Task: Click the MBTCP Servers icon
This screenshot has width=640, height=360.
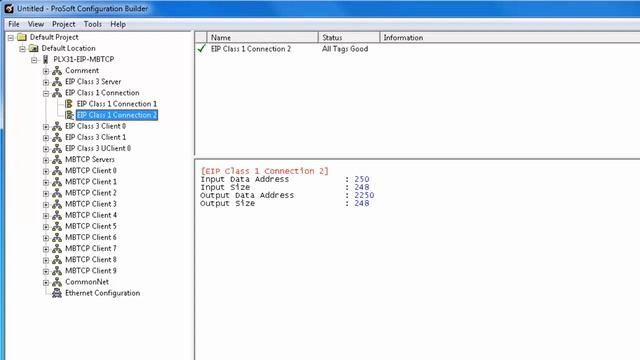Action: [x=57, y=160]
